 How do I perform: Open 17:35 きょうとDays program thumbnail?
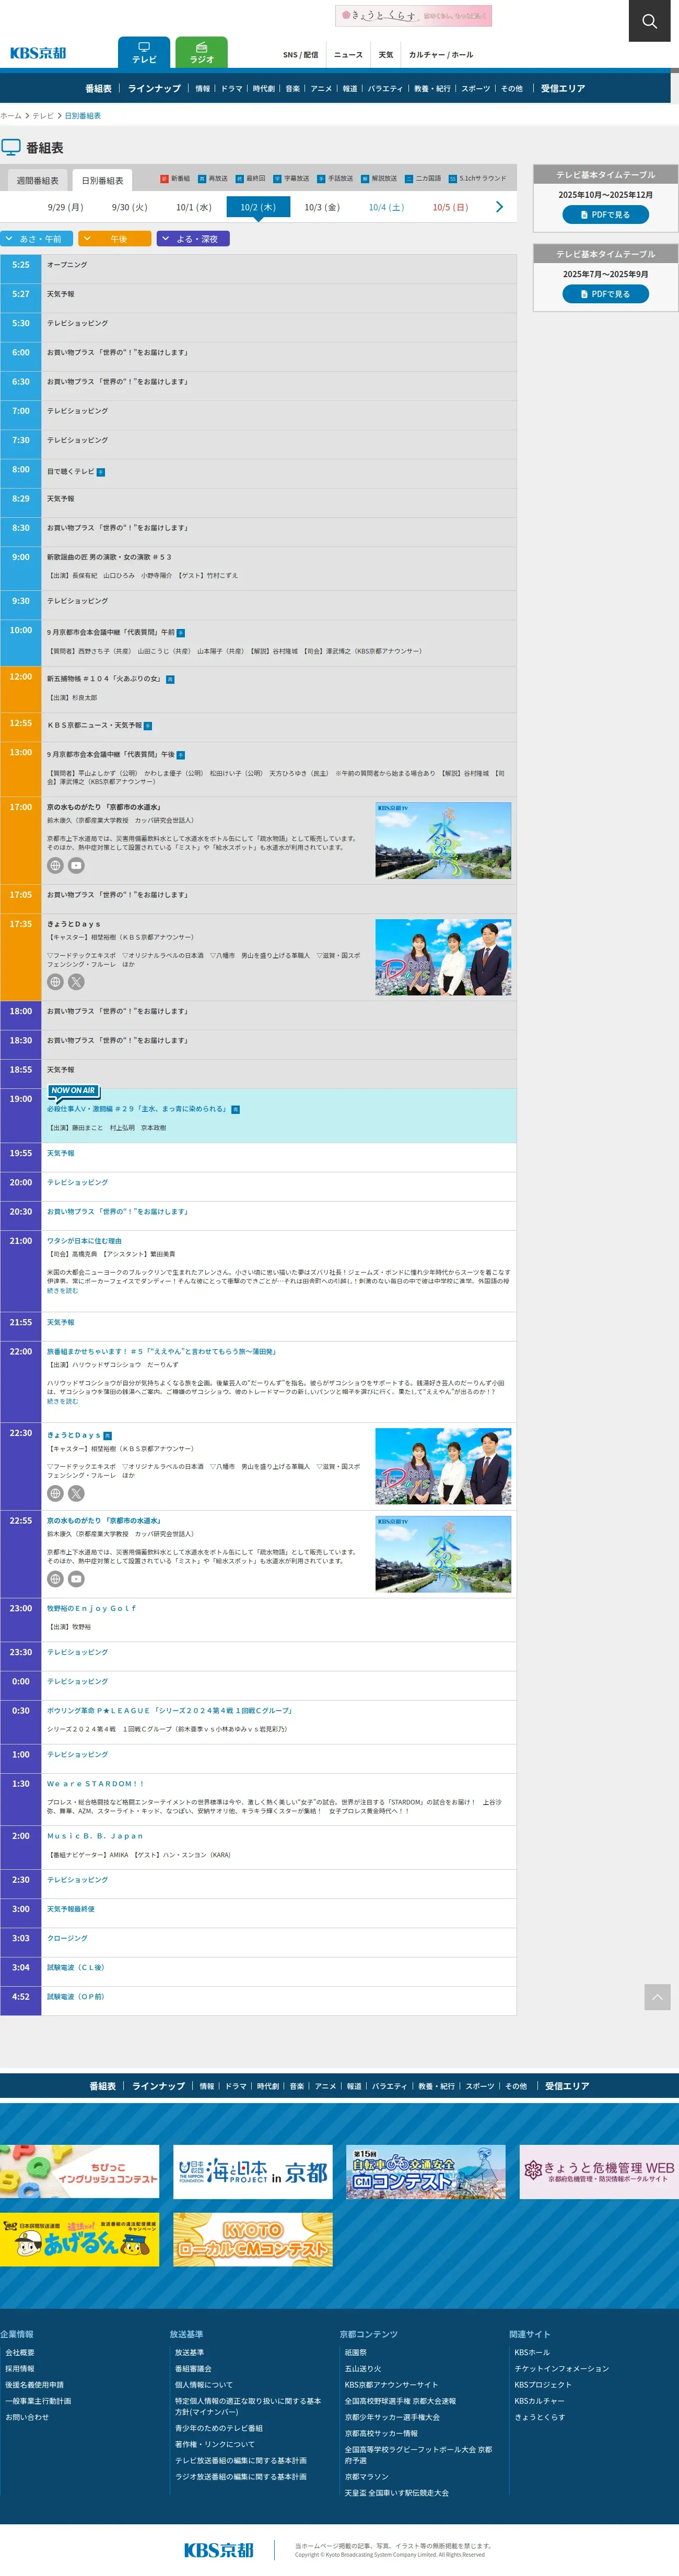(443, 957)
